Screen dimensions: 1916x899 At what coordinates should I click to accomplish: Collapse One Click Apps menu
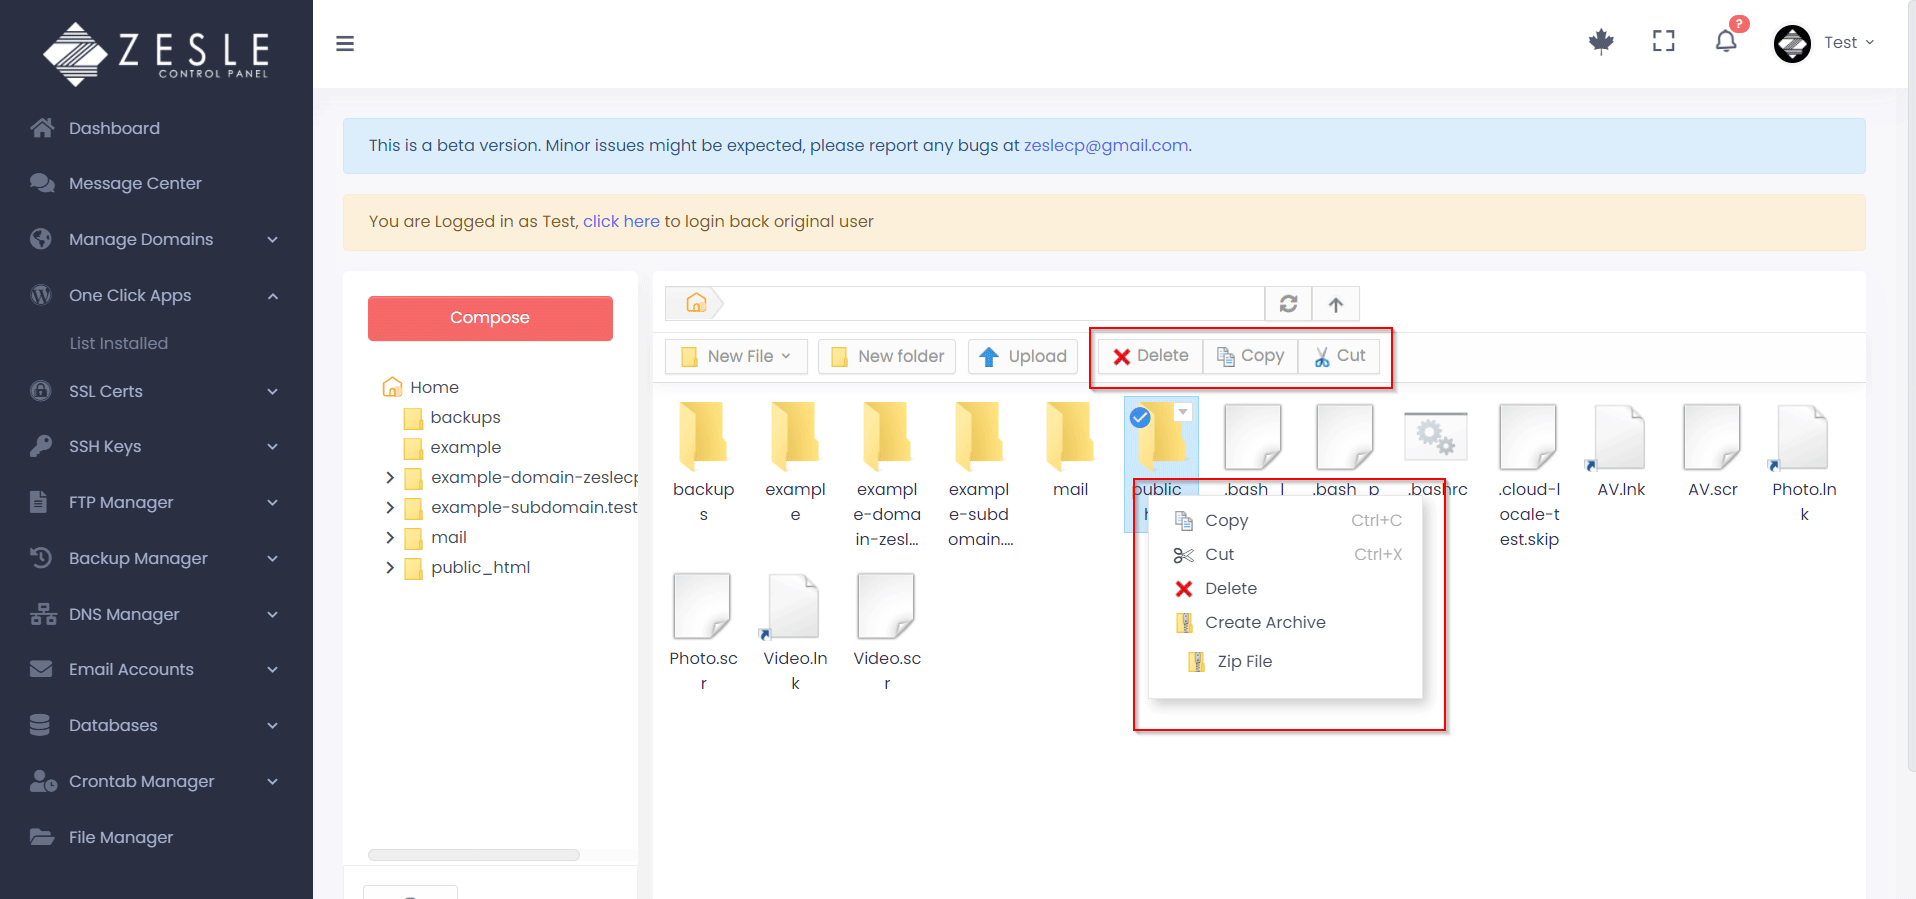point(155,295)
